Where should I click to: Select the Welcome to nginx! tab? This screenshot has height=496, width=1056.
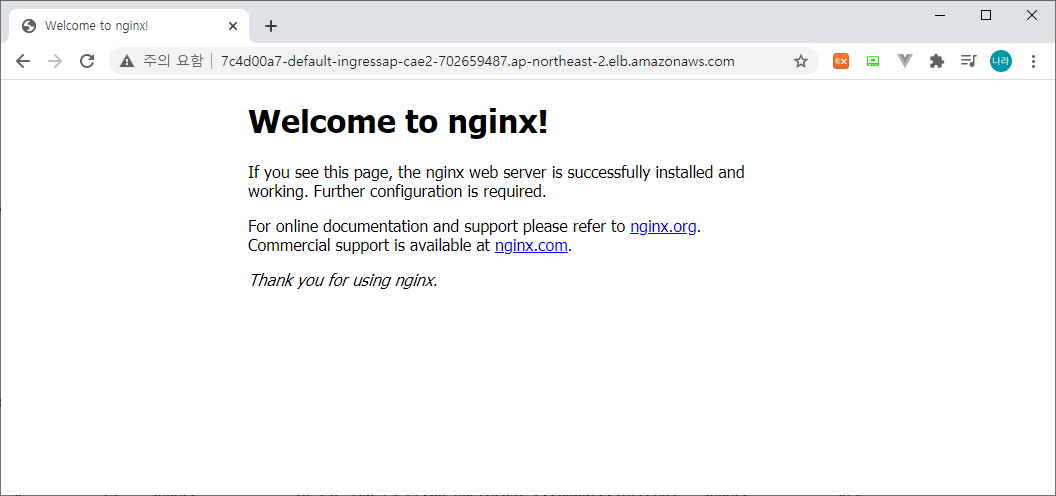(x=129, y=26)
